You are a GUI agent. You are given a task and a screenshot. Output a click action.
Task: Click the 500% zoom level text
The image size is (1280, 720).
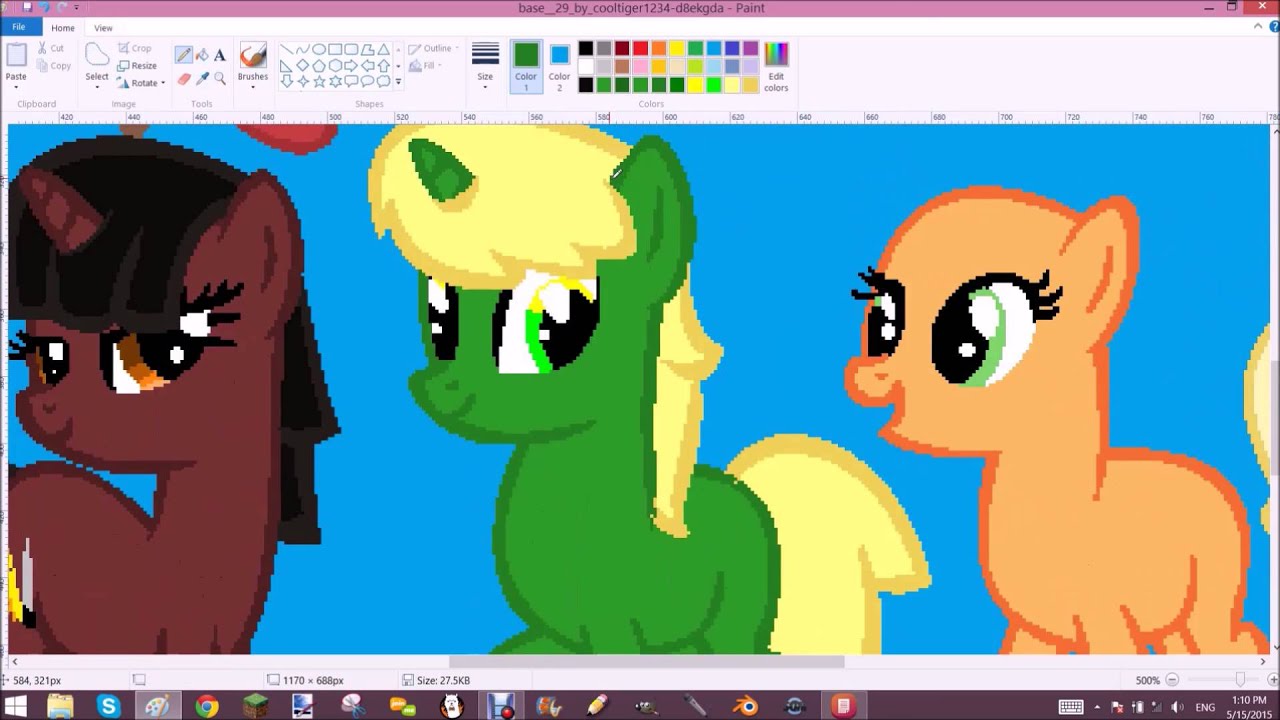coord(1147,680)
